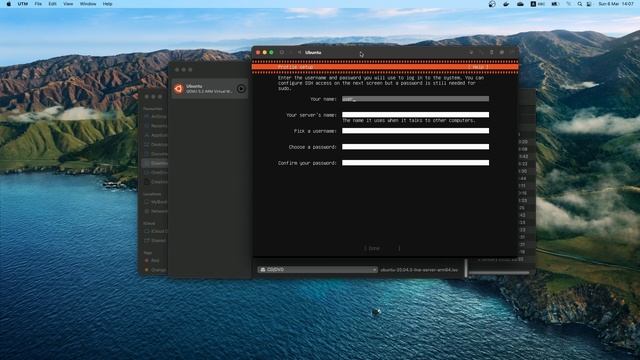Screen dimensions: 640x360
Task: Open the Apple menu
Action: (9, 4)
